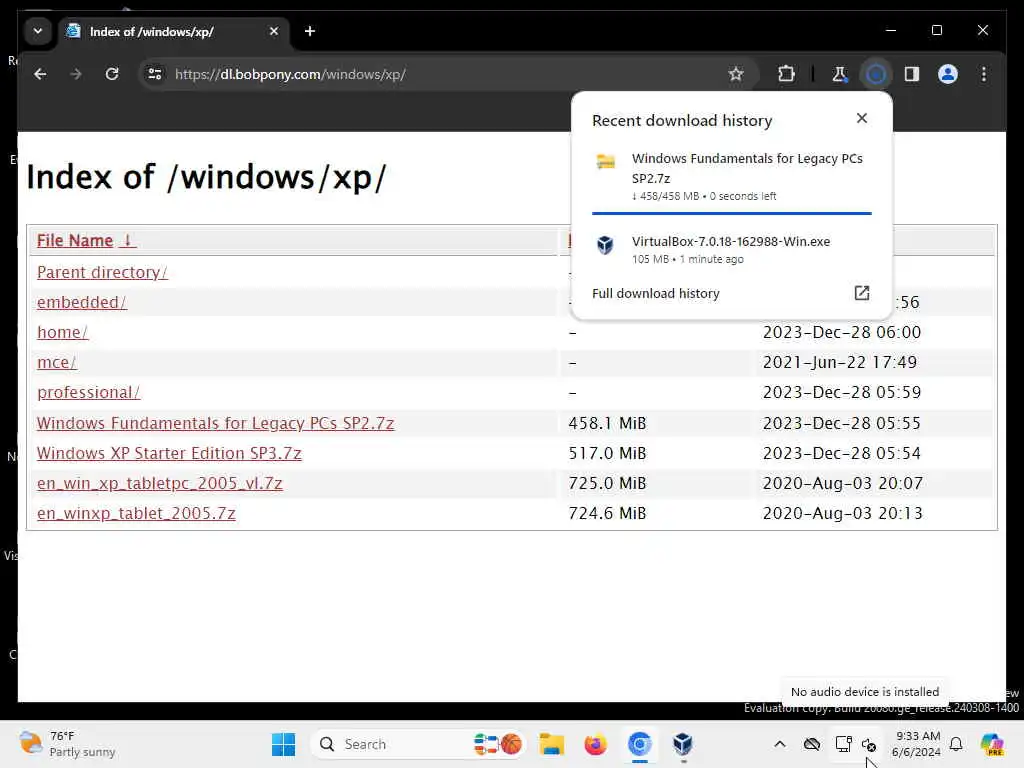Viewport: 1024px width, 768px height.
Task: Open Copilot preview icon in taskbar
Action: click(992, 744)
